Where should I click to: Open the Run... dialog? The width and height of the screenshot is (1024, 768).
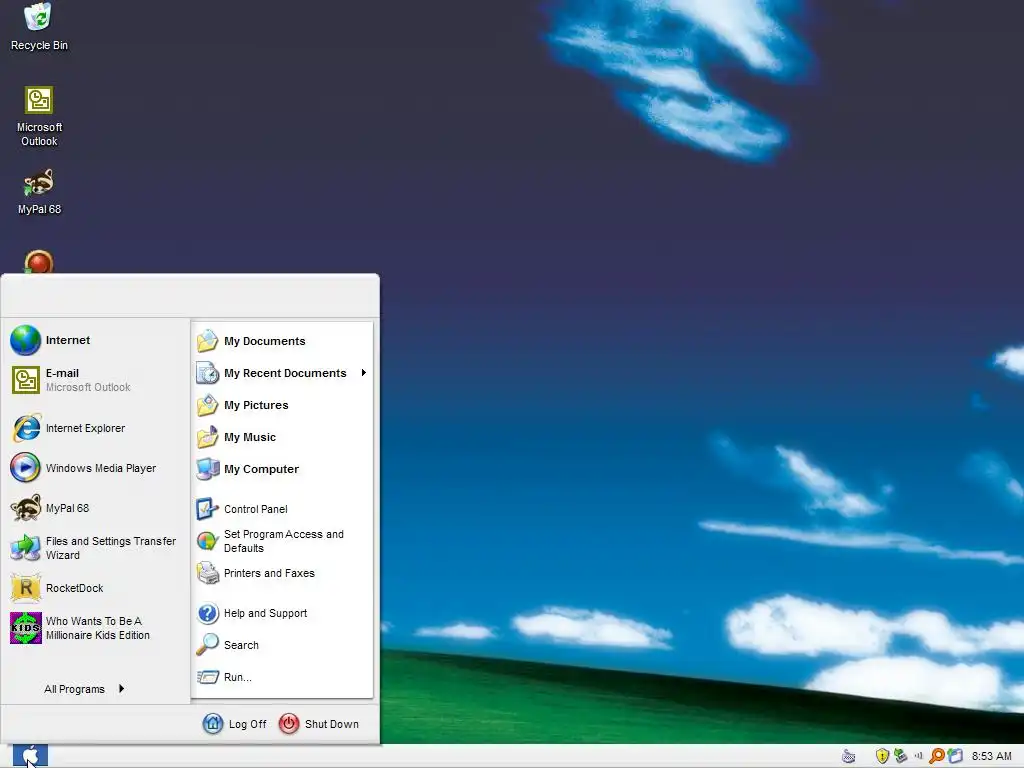point(282,677)
